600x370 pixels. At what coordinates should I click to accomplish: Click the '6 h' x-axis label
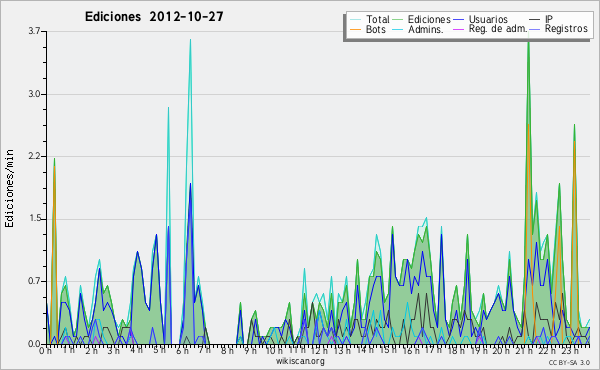[x=183, y=351]
